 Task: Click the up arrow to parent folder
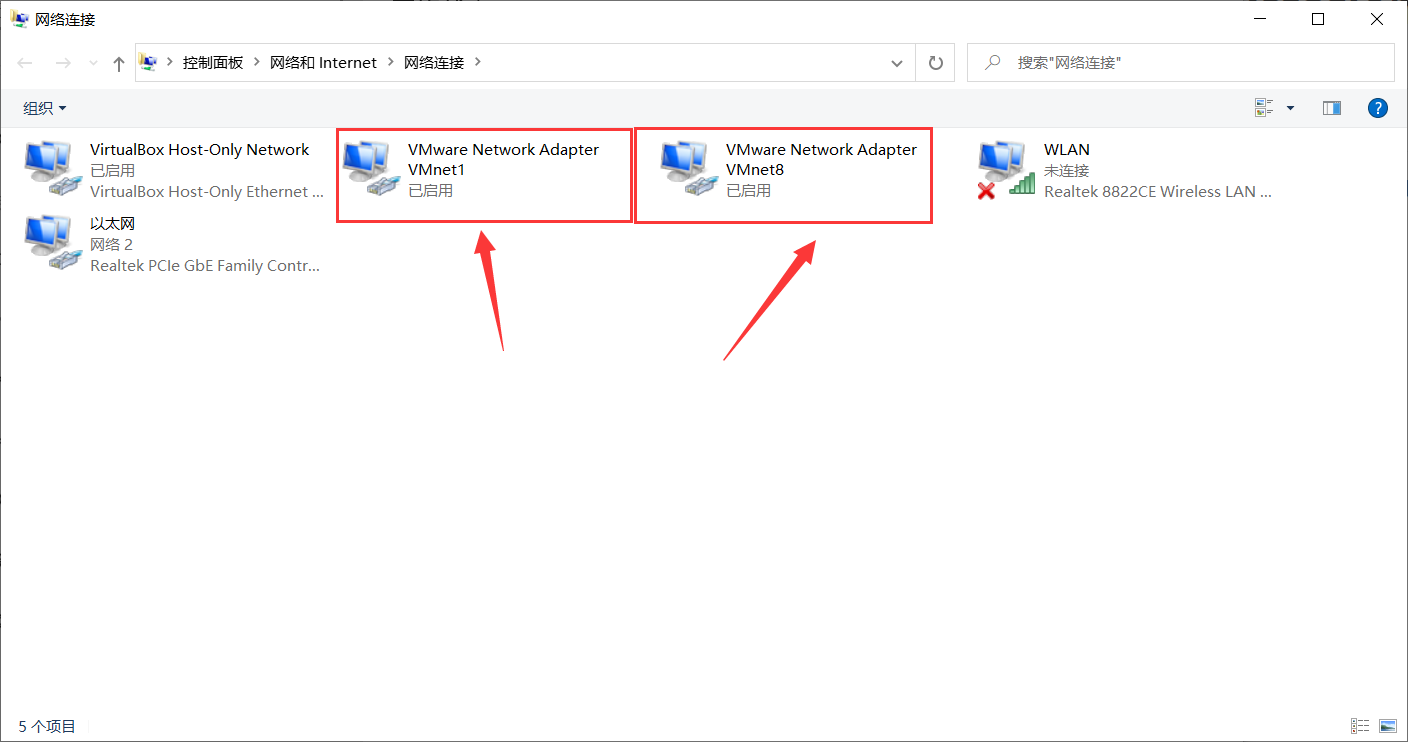pos(118,62)
